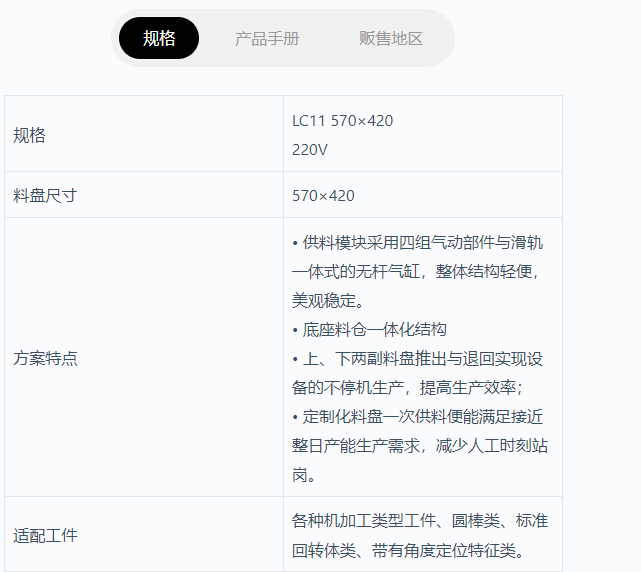
Task: Click the line containing 减少人工时刻站
Action: coord(419,445)
